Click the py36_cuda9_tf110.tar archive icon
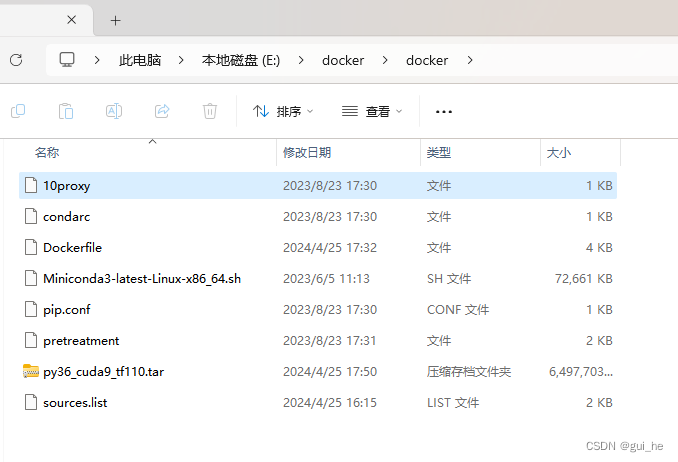The width and height of the screenshot is (678, 462). click(31, 371)
